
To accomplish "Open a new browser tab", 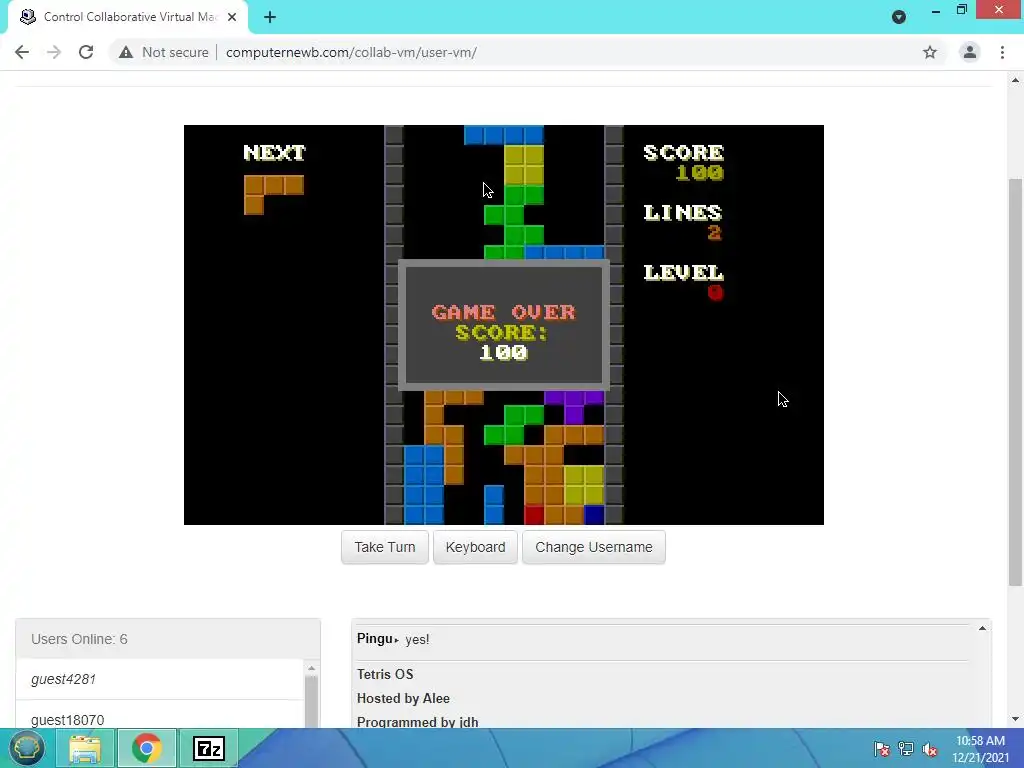I will point(270,17).
